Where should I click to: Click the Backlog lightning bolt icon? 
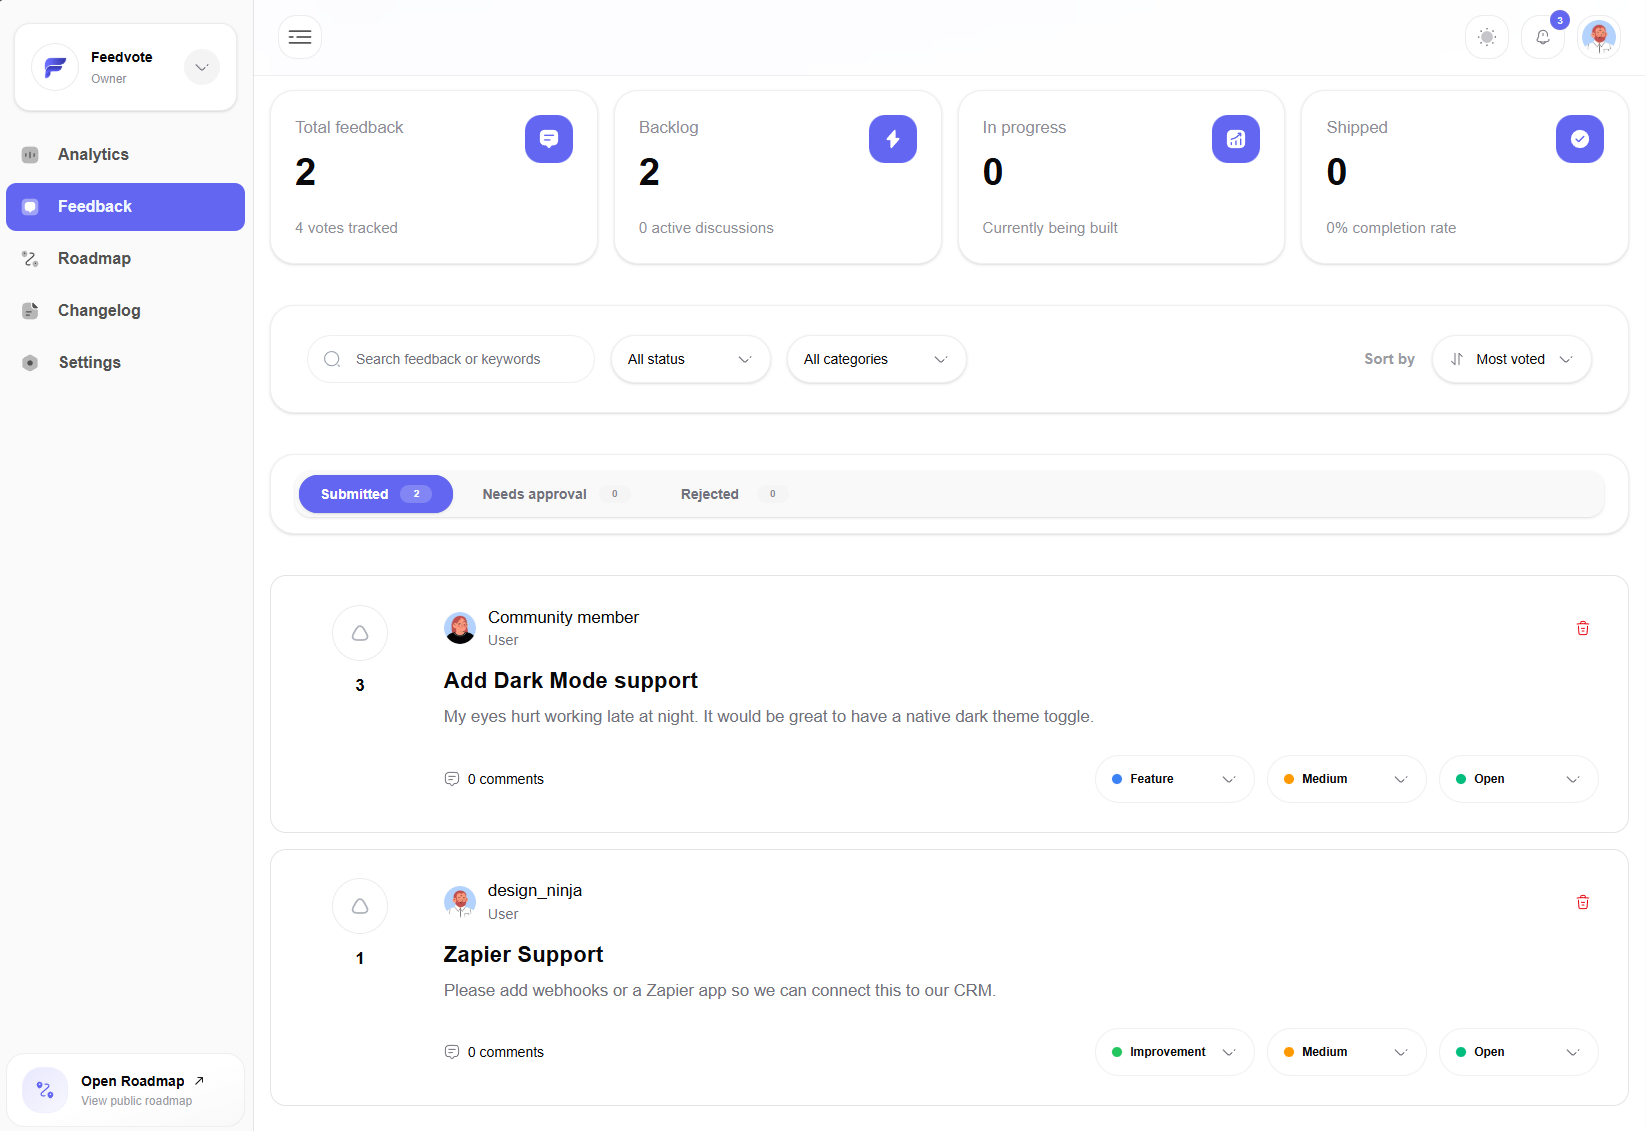point(892,139)
